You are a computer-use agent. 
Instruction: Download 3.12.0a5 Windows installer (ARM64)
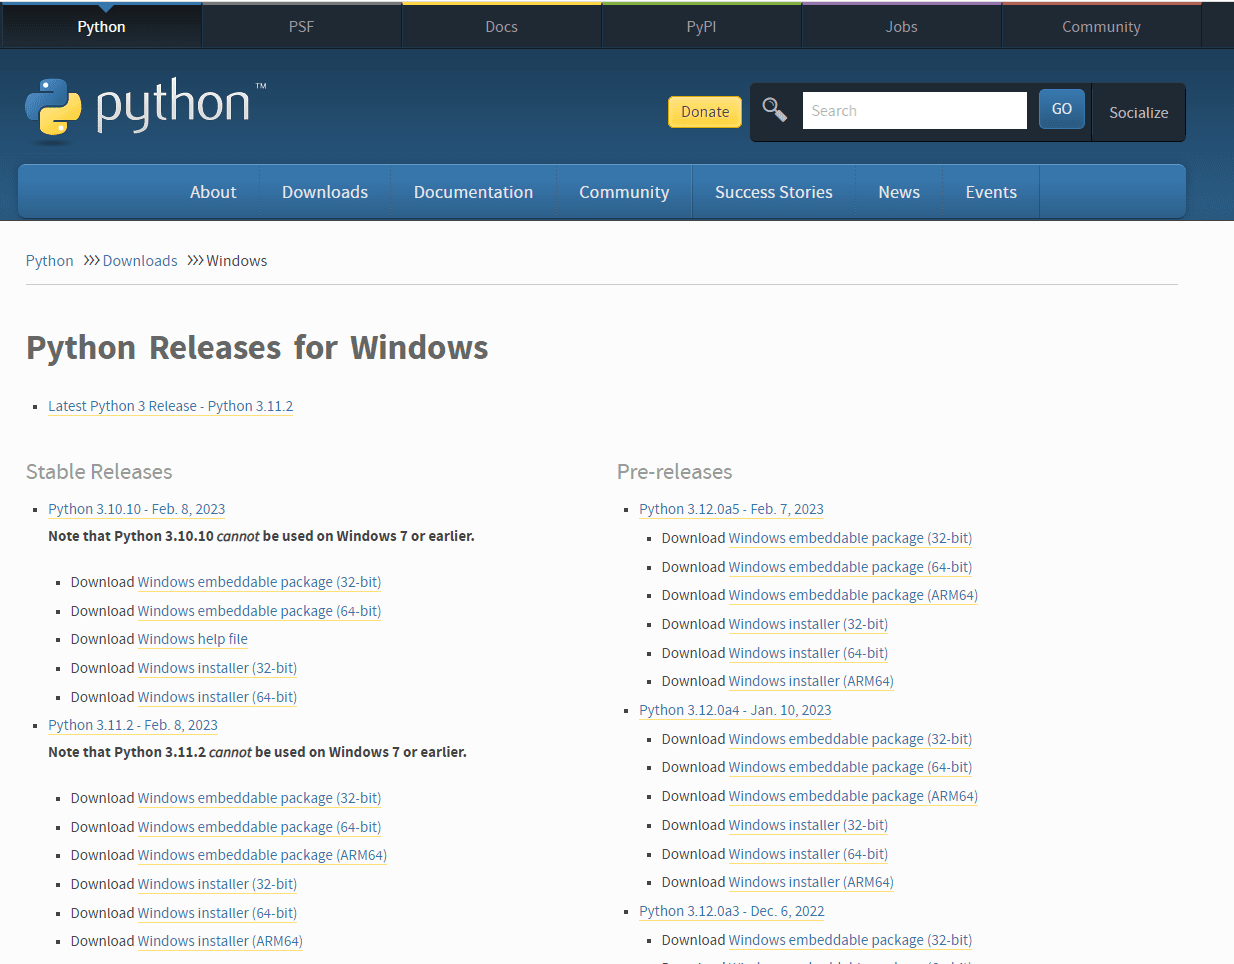pyautogui.click(x=811, y=681)
